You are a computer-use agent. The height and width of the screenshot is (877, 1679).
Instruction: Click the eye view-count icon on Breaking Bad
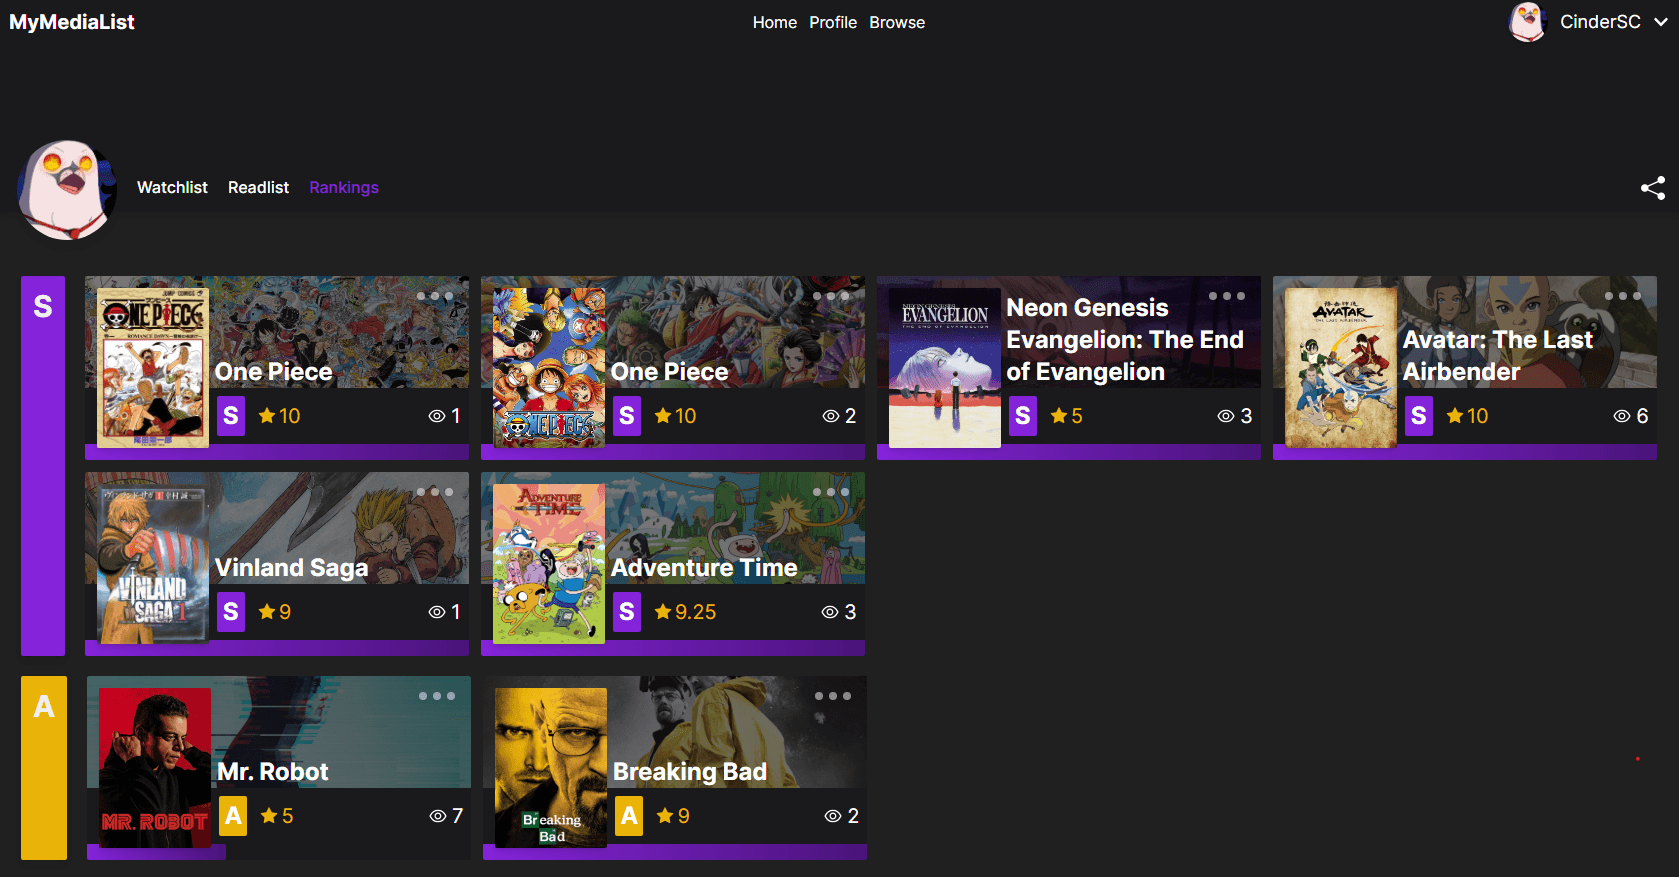[x=833, y=816]
